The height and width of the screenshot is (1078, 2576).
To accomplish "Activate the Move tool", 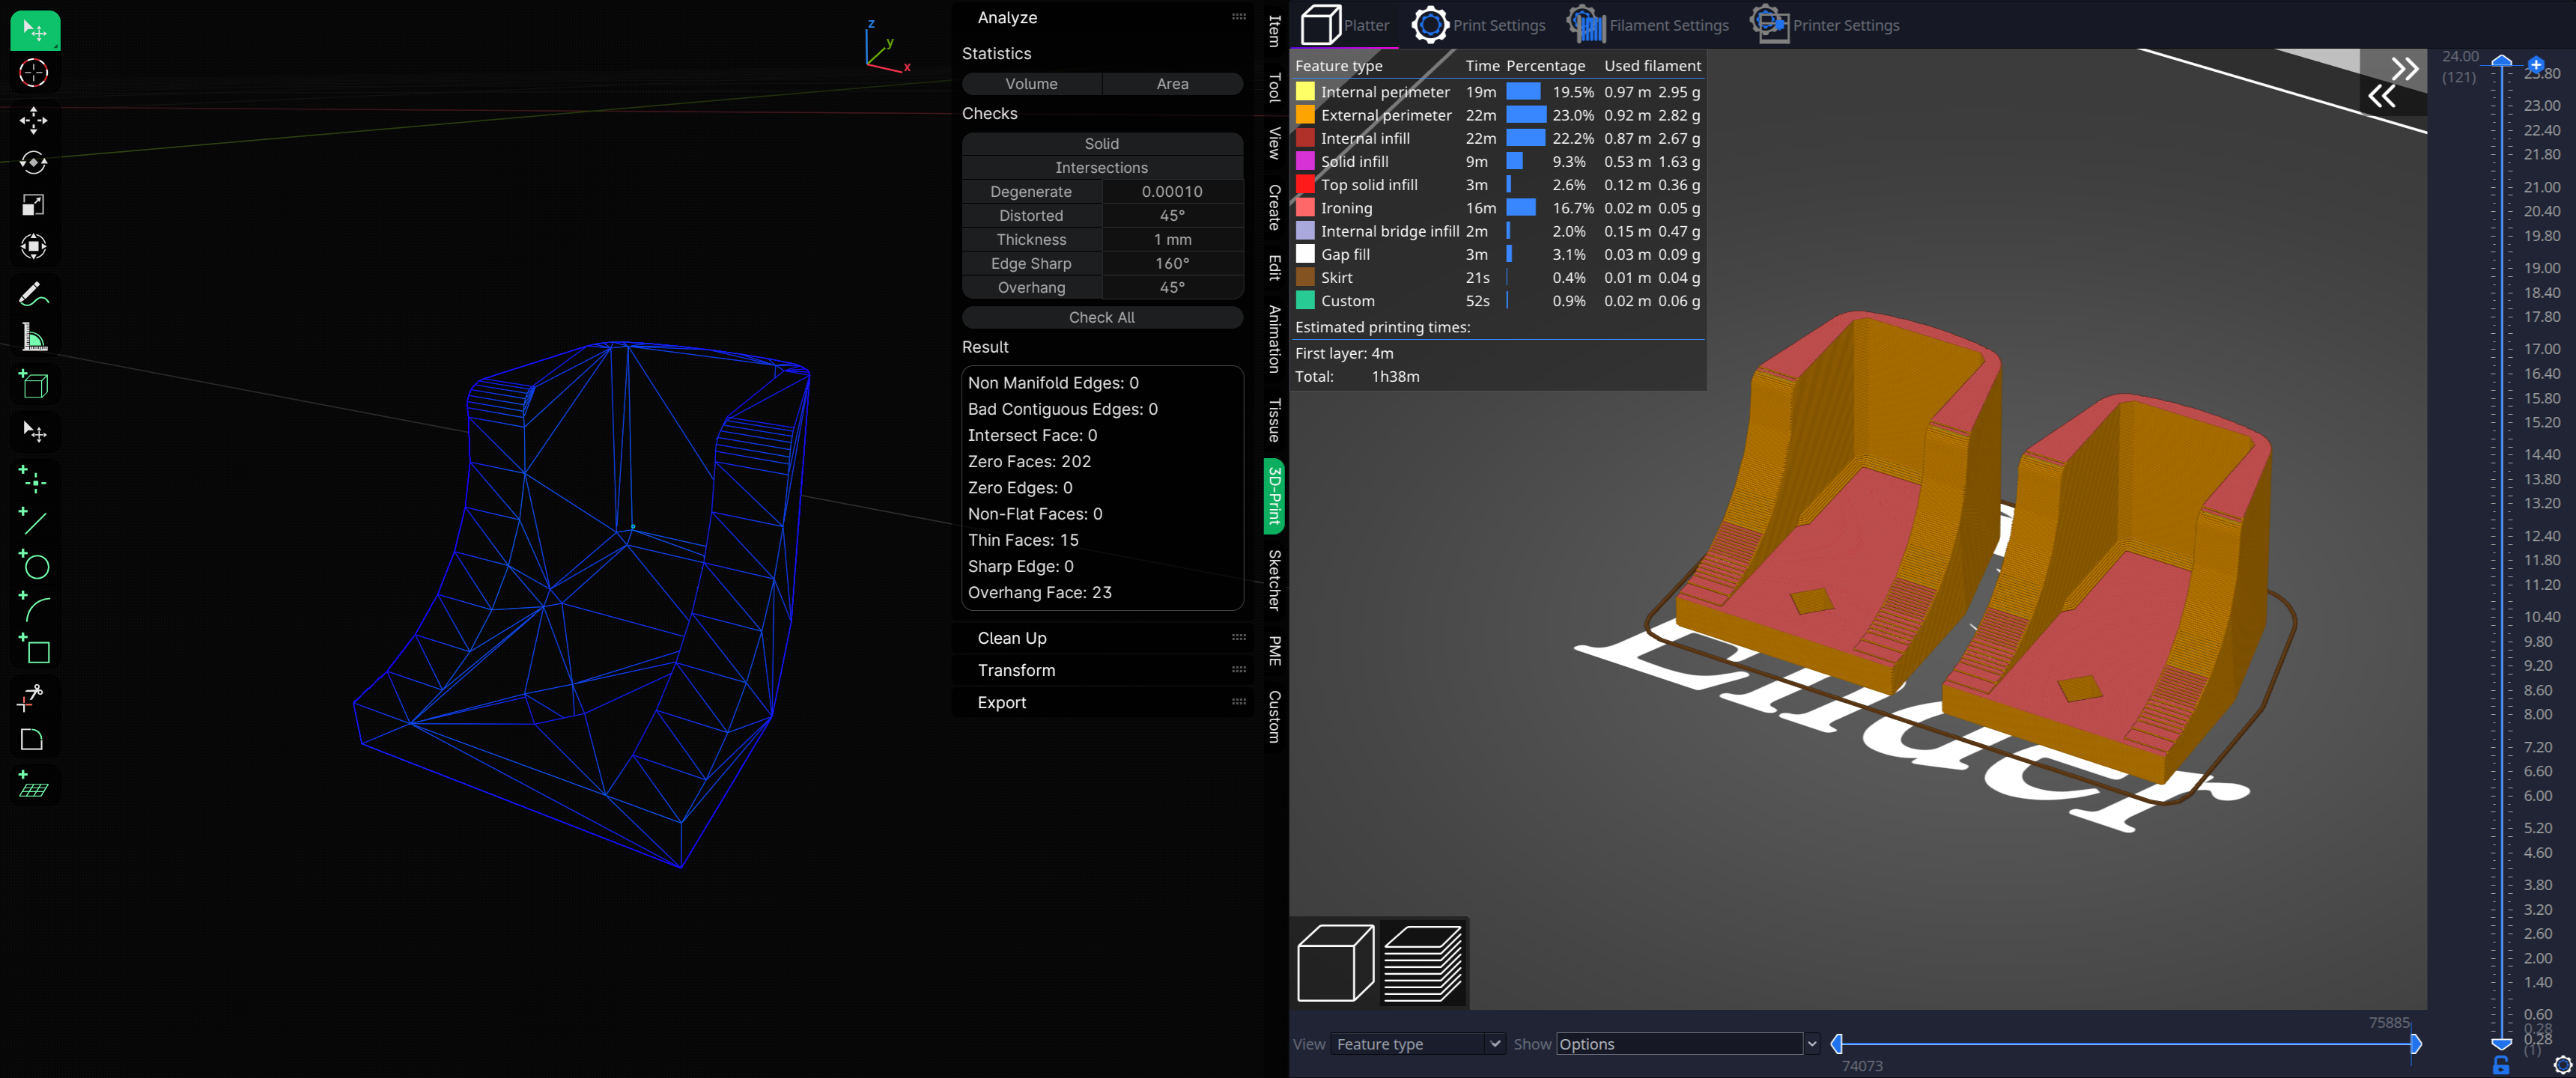I will pyautogui.click(x=34, y=121).
